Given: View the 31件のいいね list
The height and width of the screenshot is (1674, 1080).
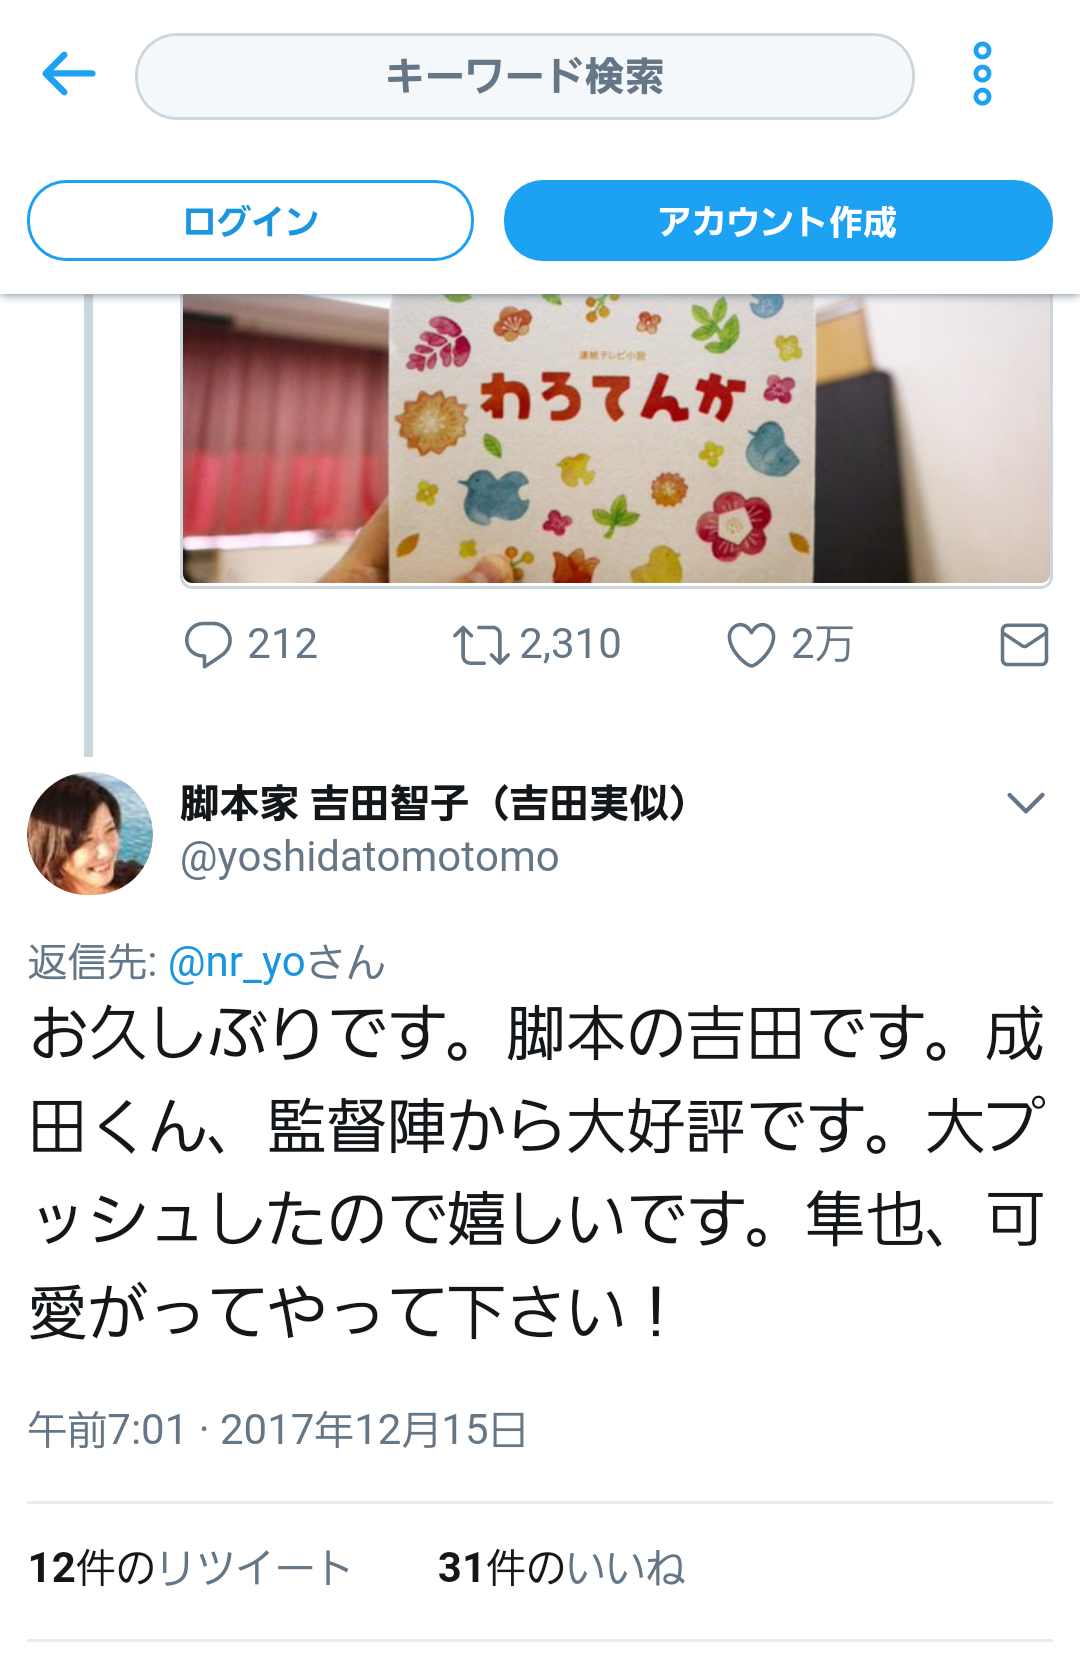Looking at the screenshot, I should point(561,1568).
